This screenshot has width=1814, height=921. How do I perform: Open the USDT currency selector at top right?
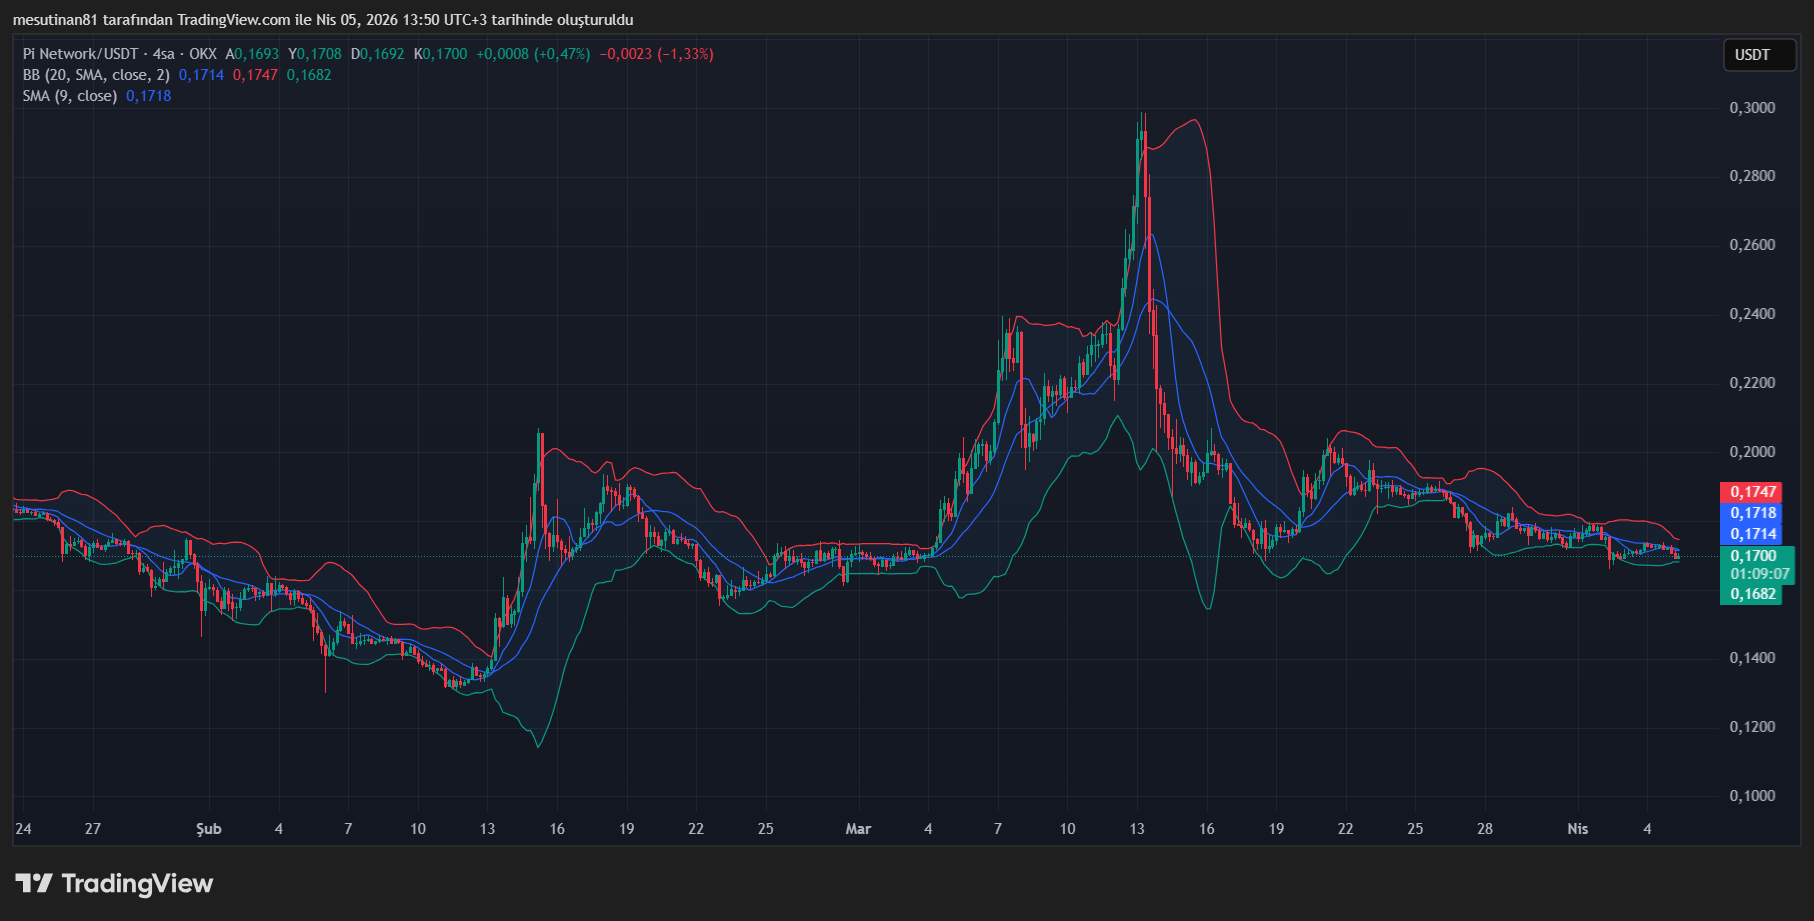pyautogui.click(x=1759, y=55)
